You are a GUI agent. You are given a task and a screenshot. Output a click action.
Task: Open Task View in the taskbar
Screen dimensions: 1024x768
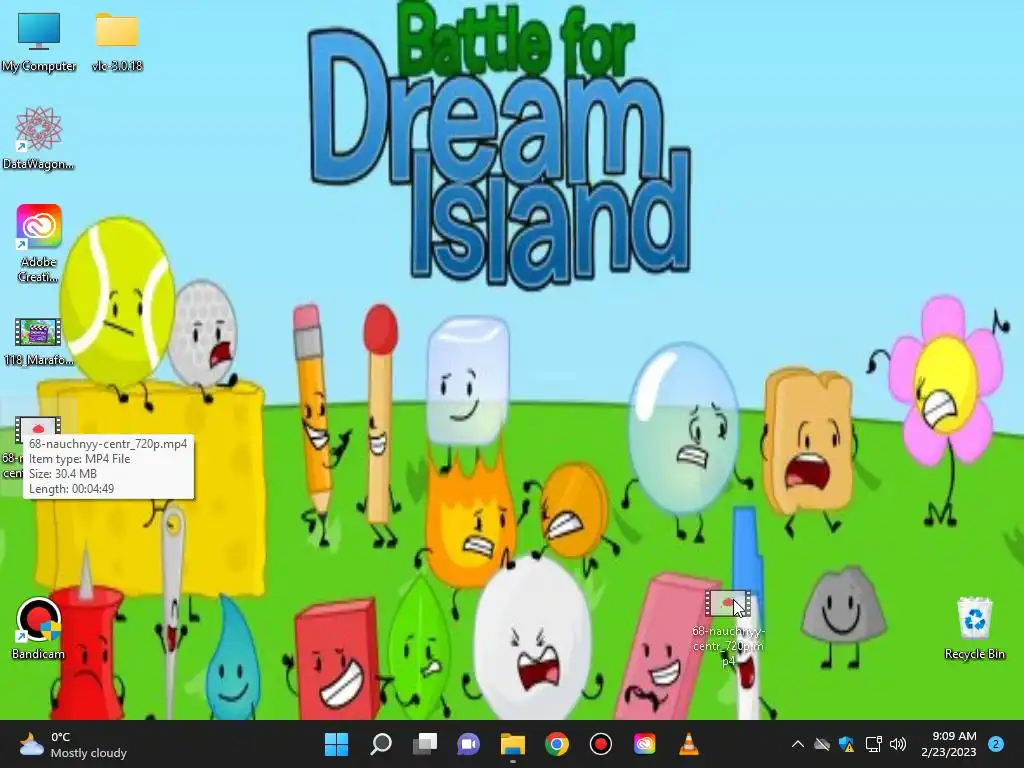coord(424,744)
